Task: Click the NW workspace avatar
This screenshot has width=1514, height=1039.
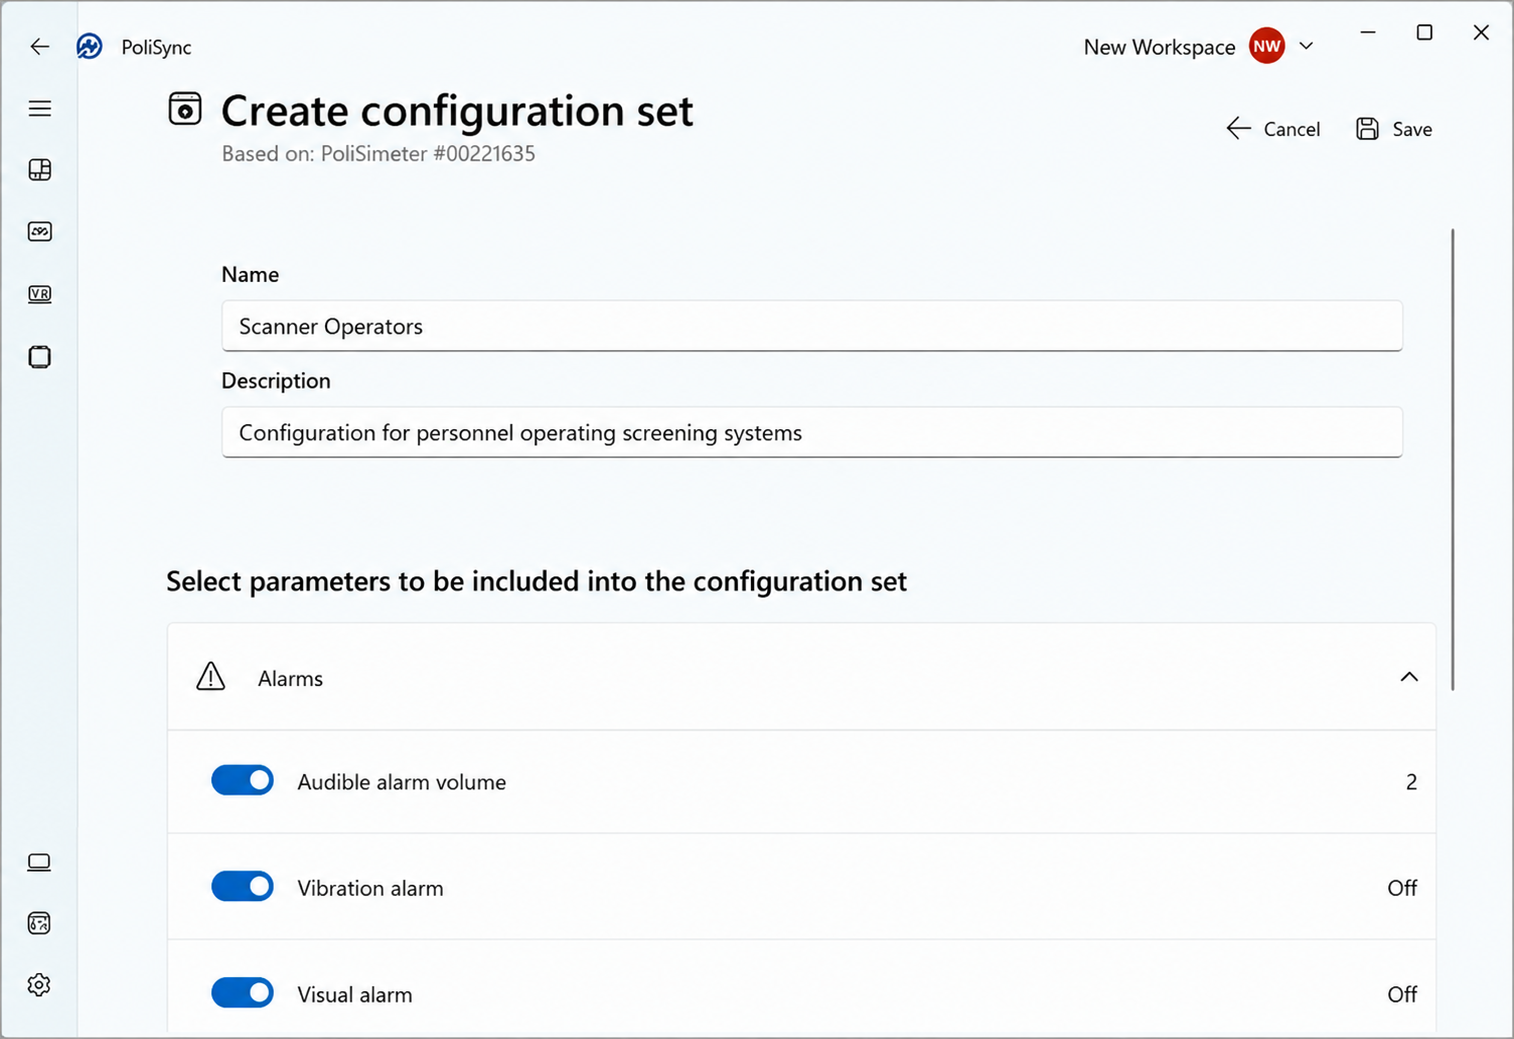Action: [1267, 46]
